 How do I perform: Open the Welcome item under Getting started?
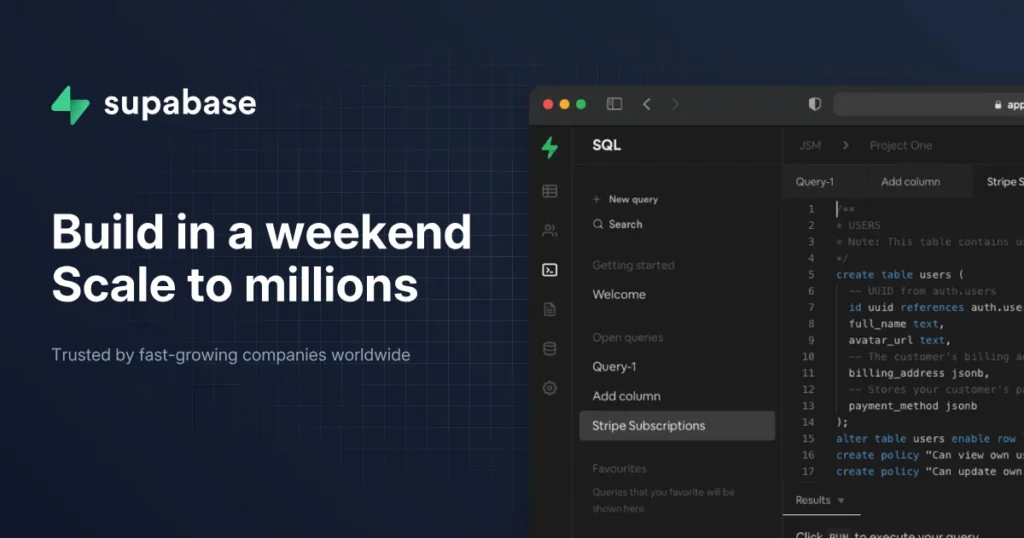tap(619, 294)
